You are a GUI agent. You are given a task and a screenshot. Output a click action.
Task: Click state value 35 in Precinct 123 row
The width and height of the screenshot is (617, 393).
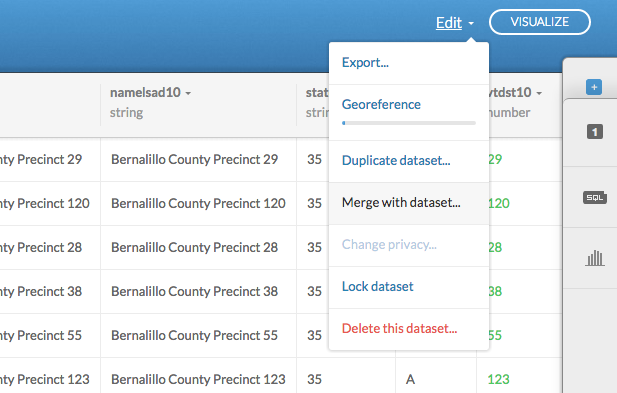tap(314, 380)
